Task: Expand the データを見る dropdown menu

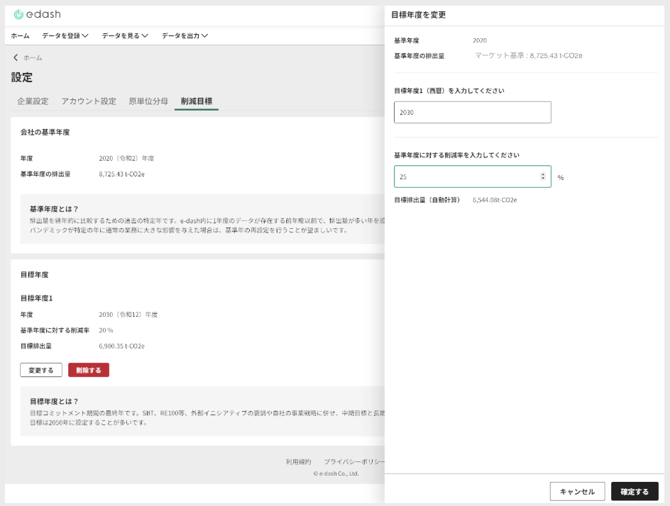Action: pyautogui.click(x=125, y=36)
